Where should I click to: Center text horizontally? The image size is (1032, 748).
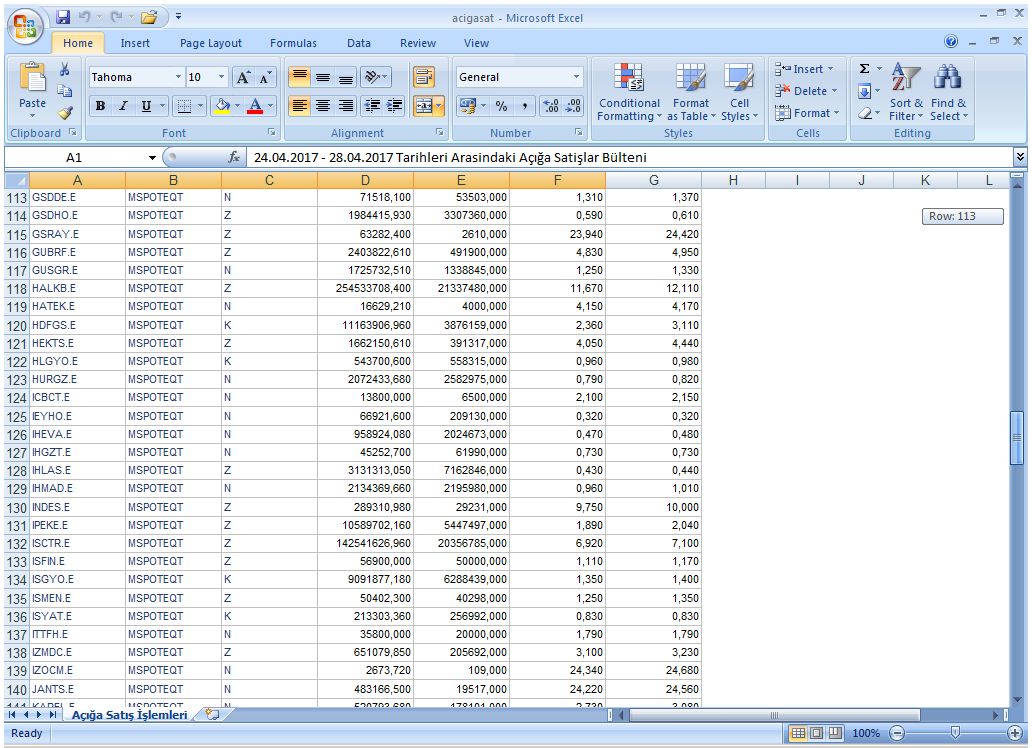(322, 106)
